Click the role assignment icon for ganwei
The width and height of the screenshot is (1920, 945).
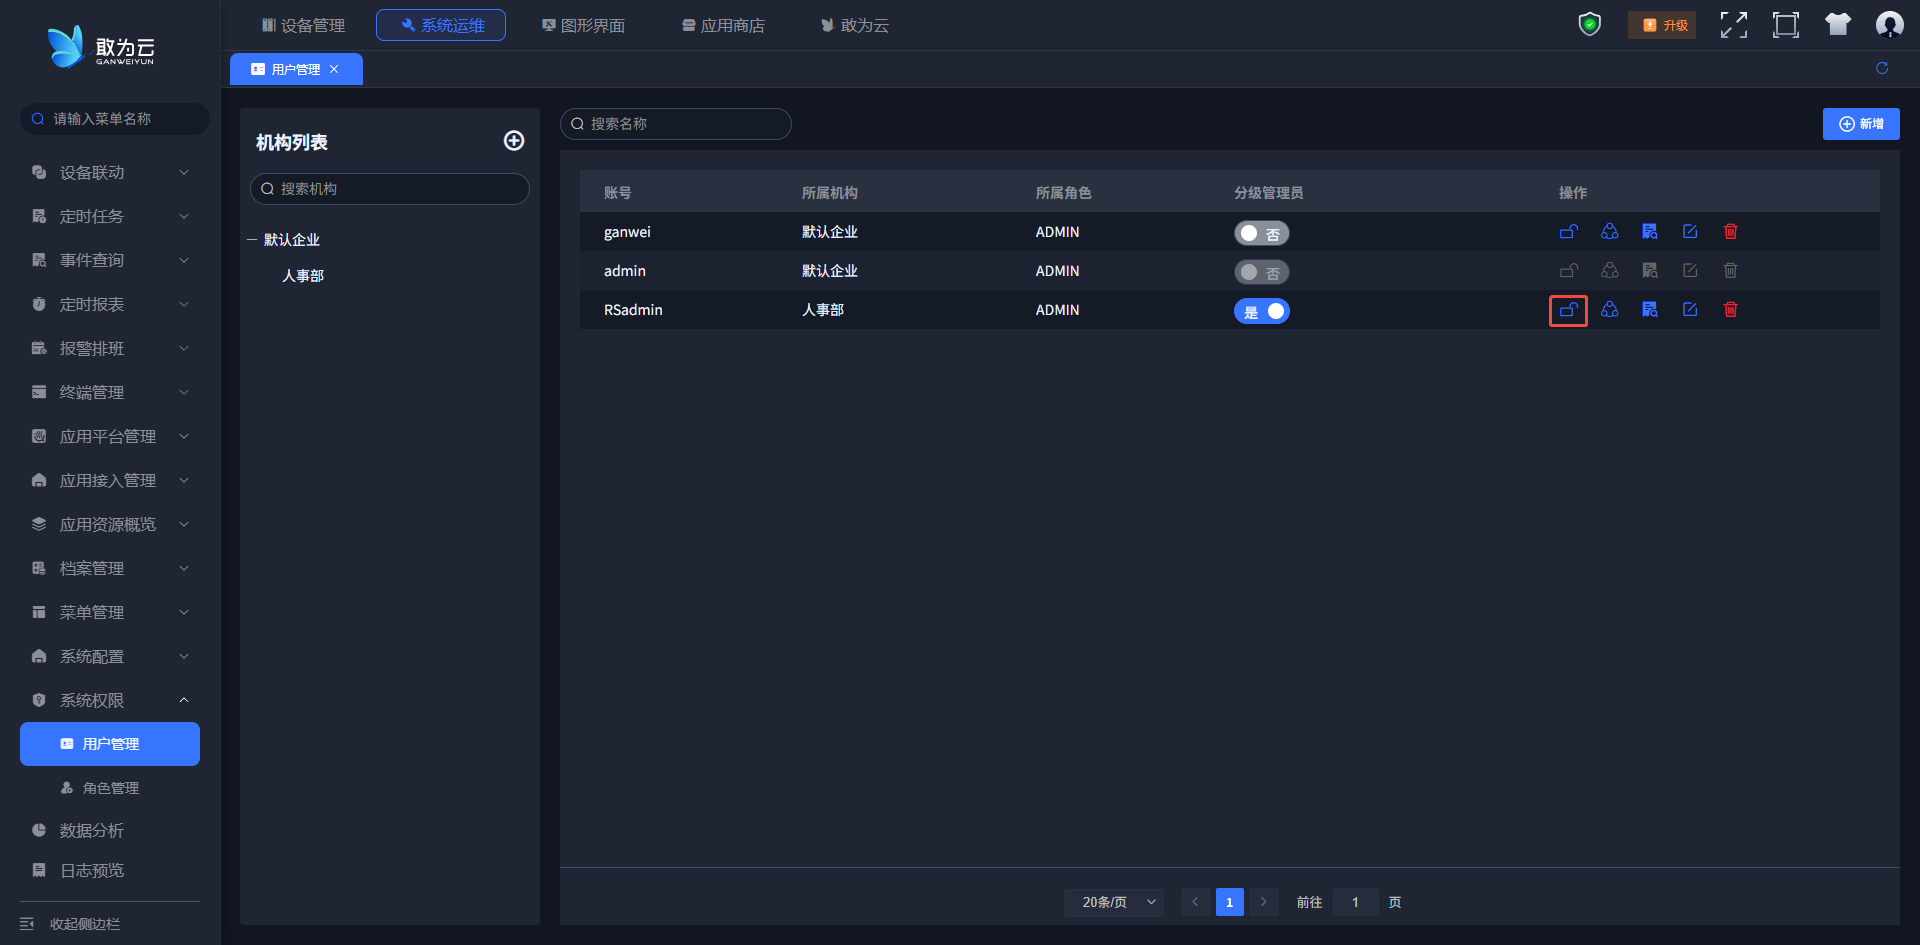pos(1609,232)
